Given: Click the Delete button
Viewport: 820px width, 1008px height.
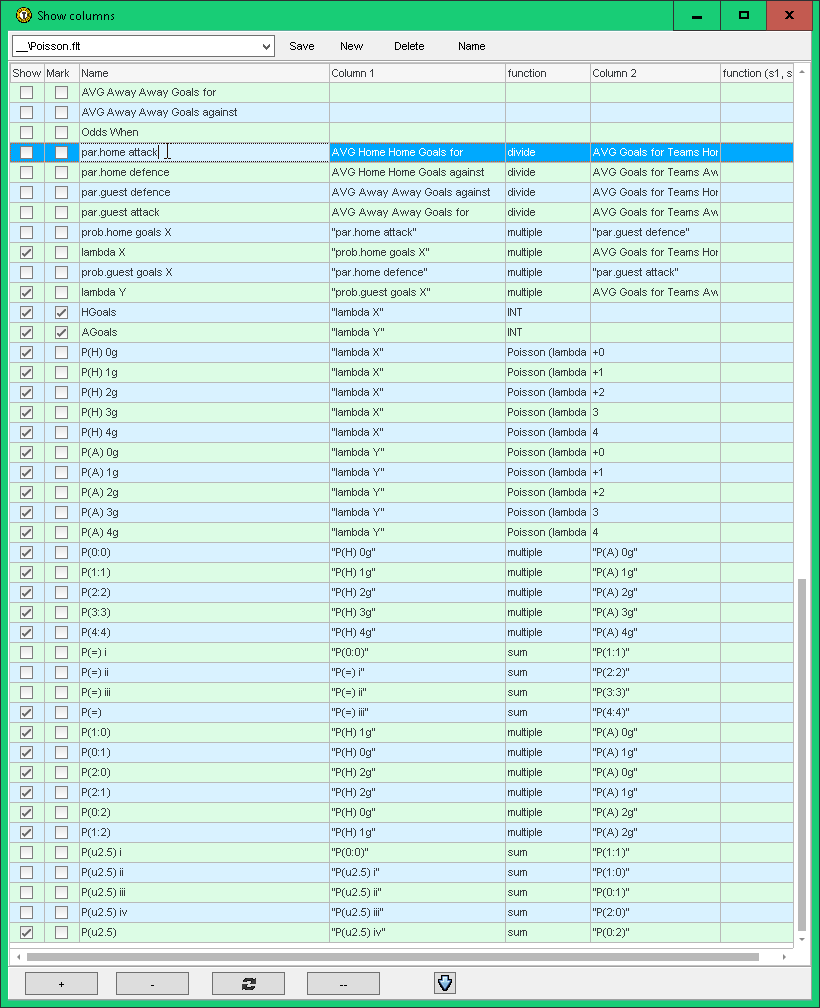Looking at the screenshot, I should click(408, 46).
